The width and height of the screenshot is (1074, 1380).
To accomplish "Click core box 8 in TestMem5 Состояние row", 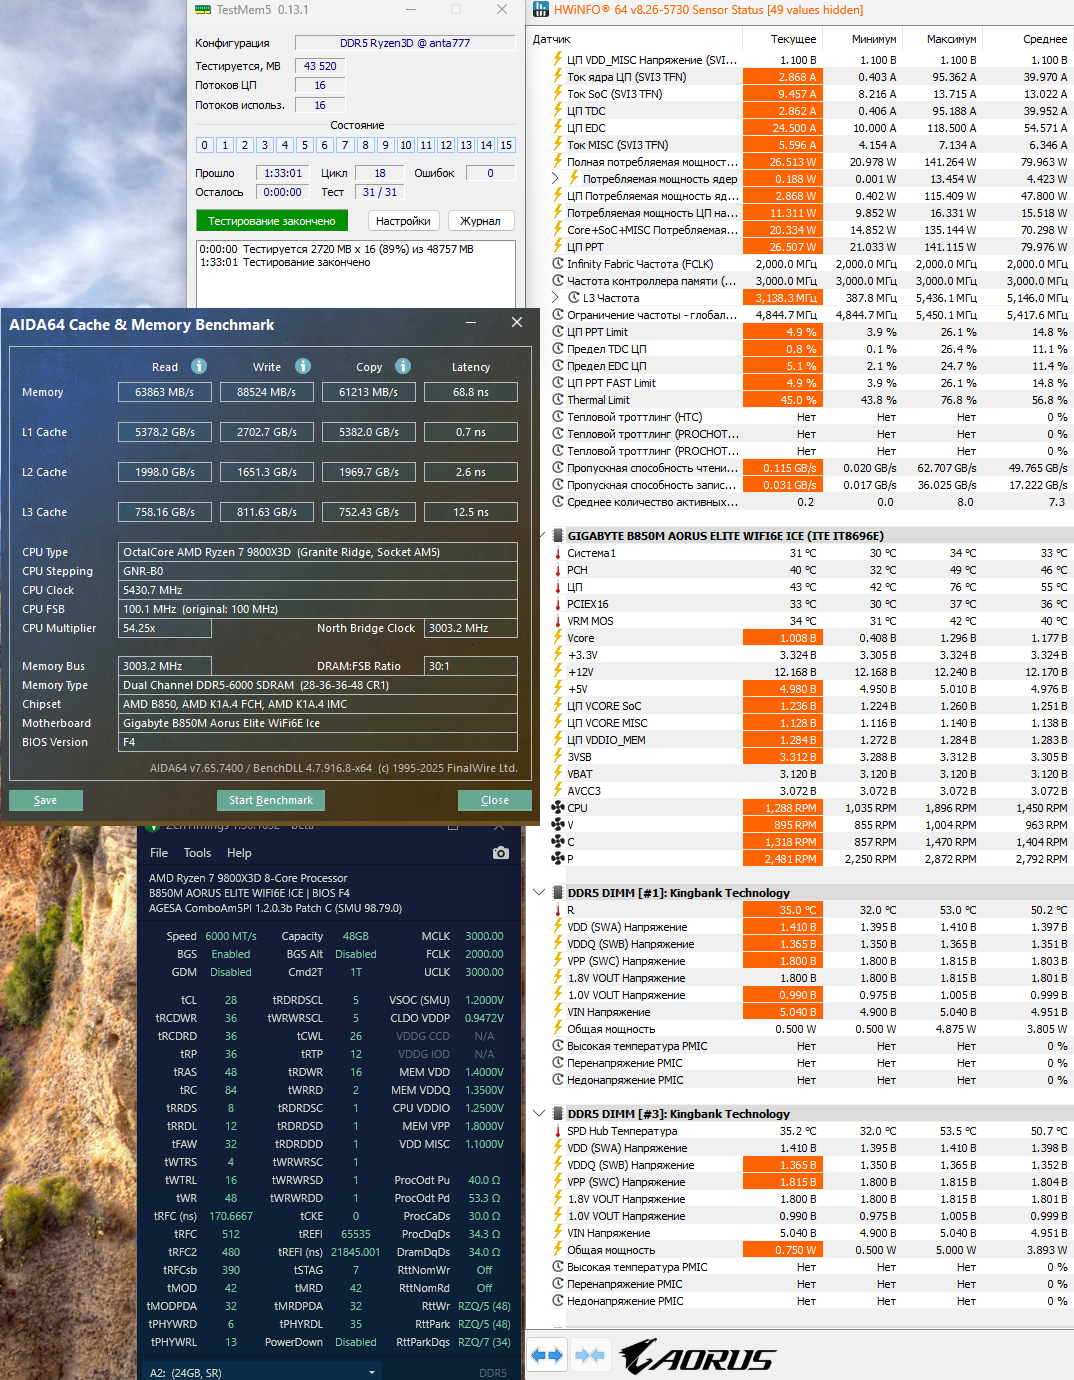I will [x=365, y=145].
